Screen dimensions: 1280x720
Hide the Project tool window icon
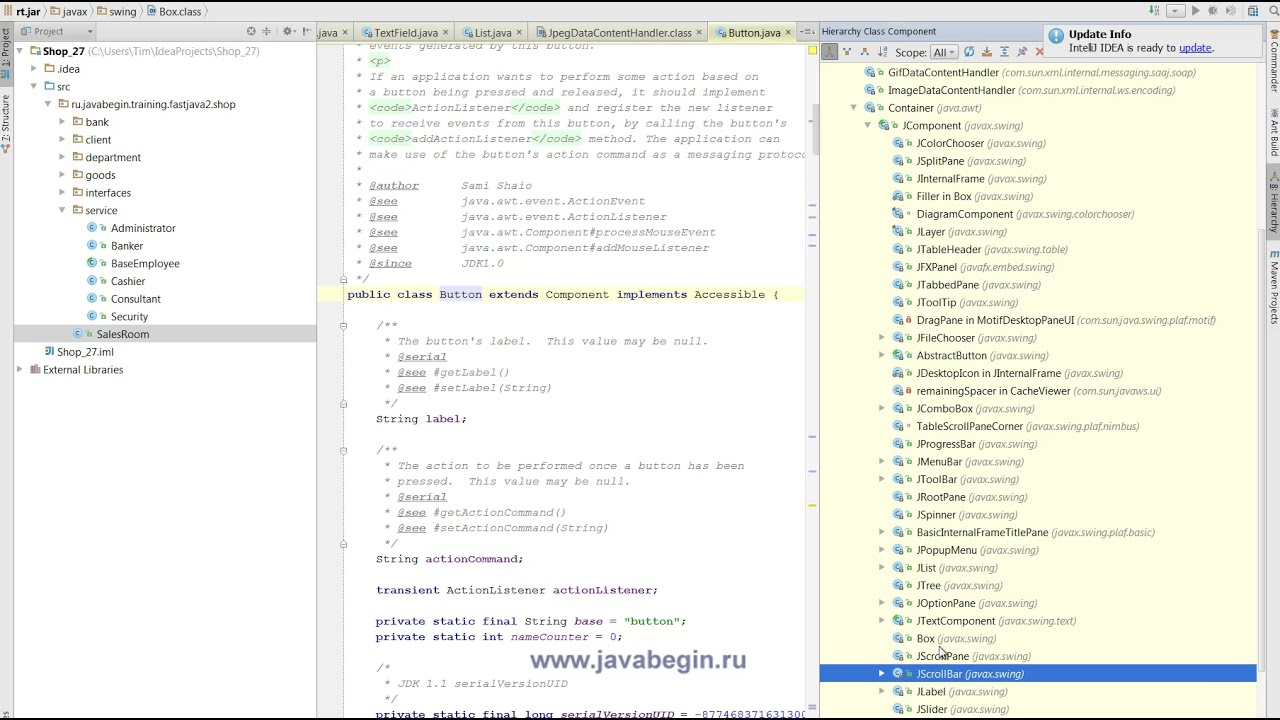click(307, 31)
